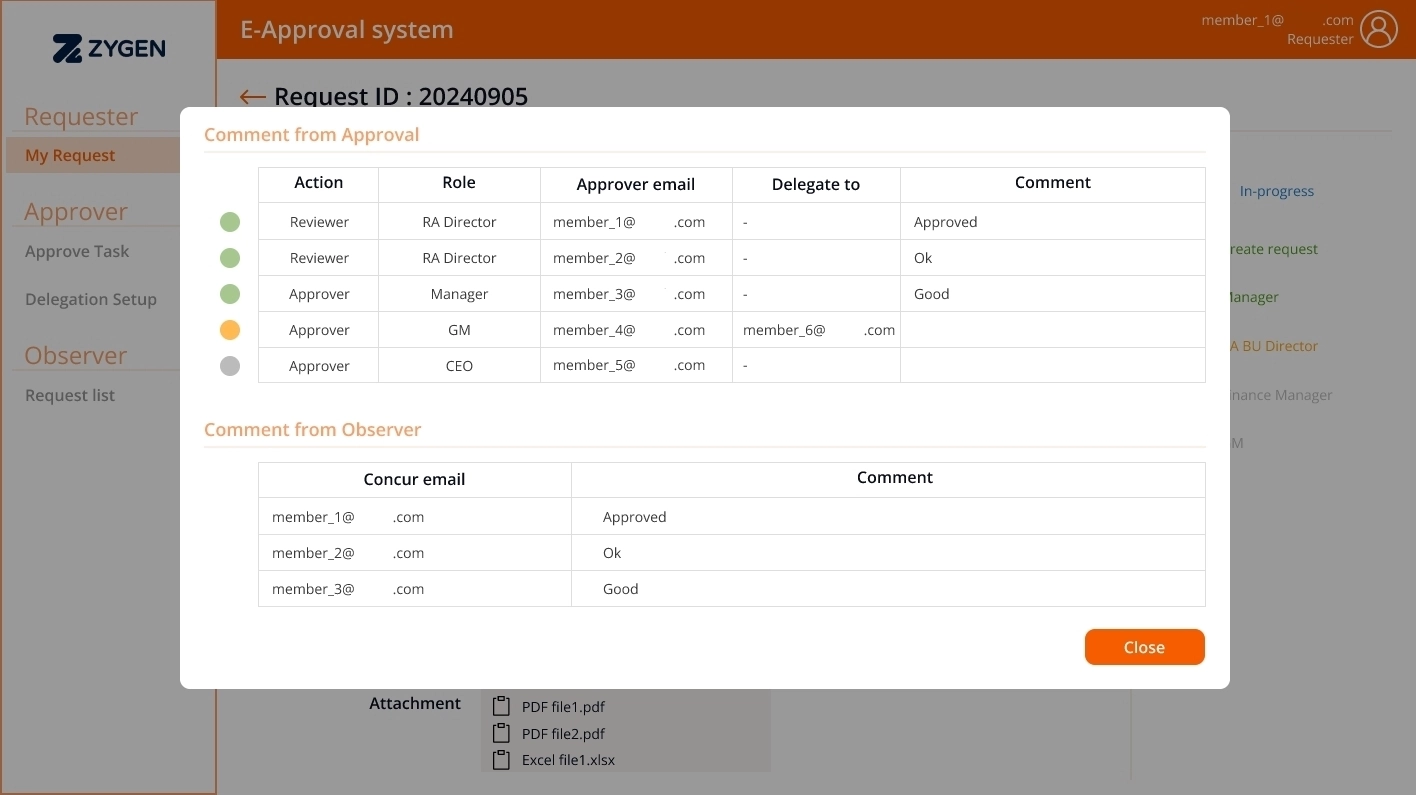Click the back arrow beside Request ID

coord(252,97)
